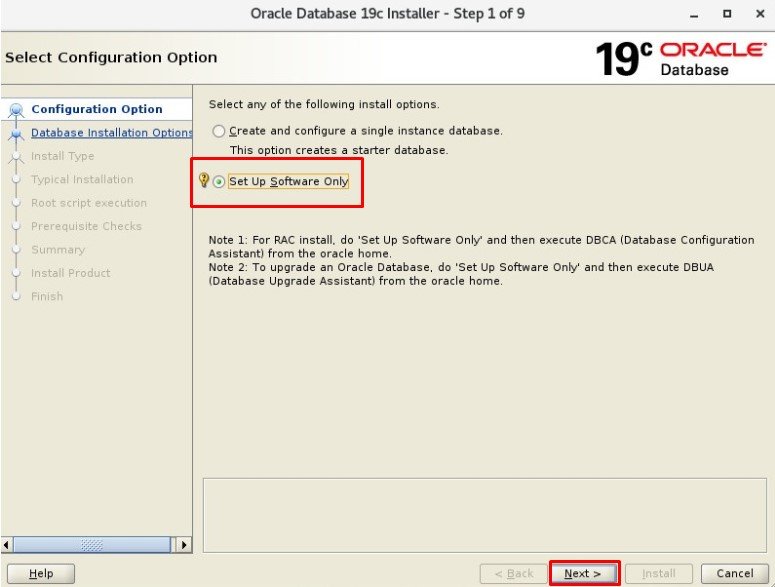Click the Database Installation Options step marker icon

[16, 133]
